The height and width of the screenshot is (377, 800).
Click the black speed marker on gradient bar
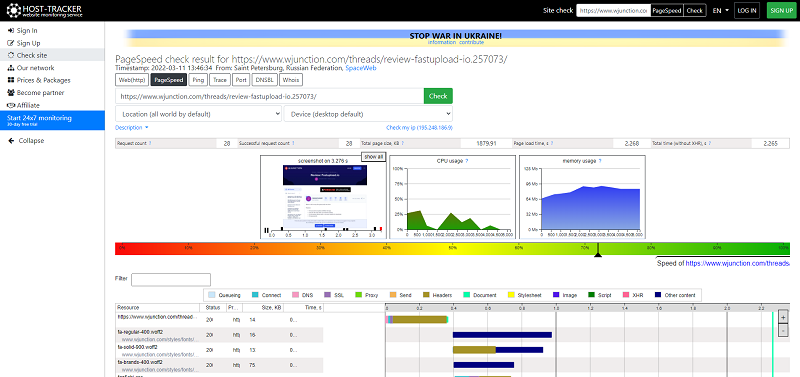[598, 250]
